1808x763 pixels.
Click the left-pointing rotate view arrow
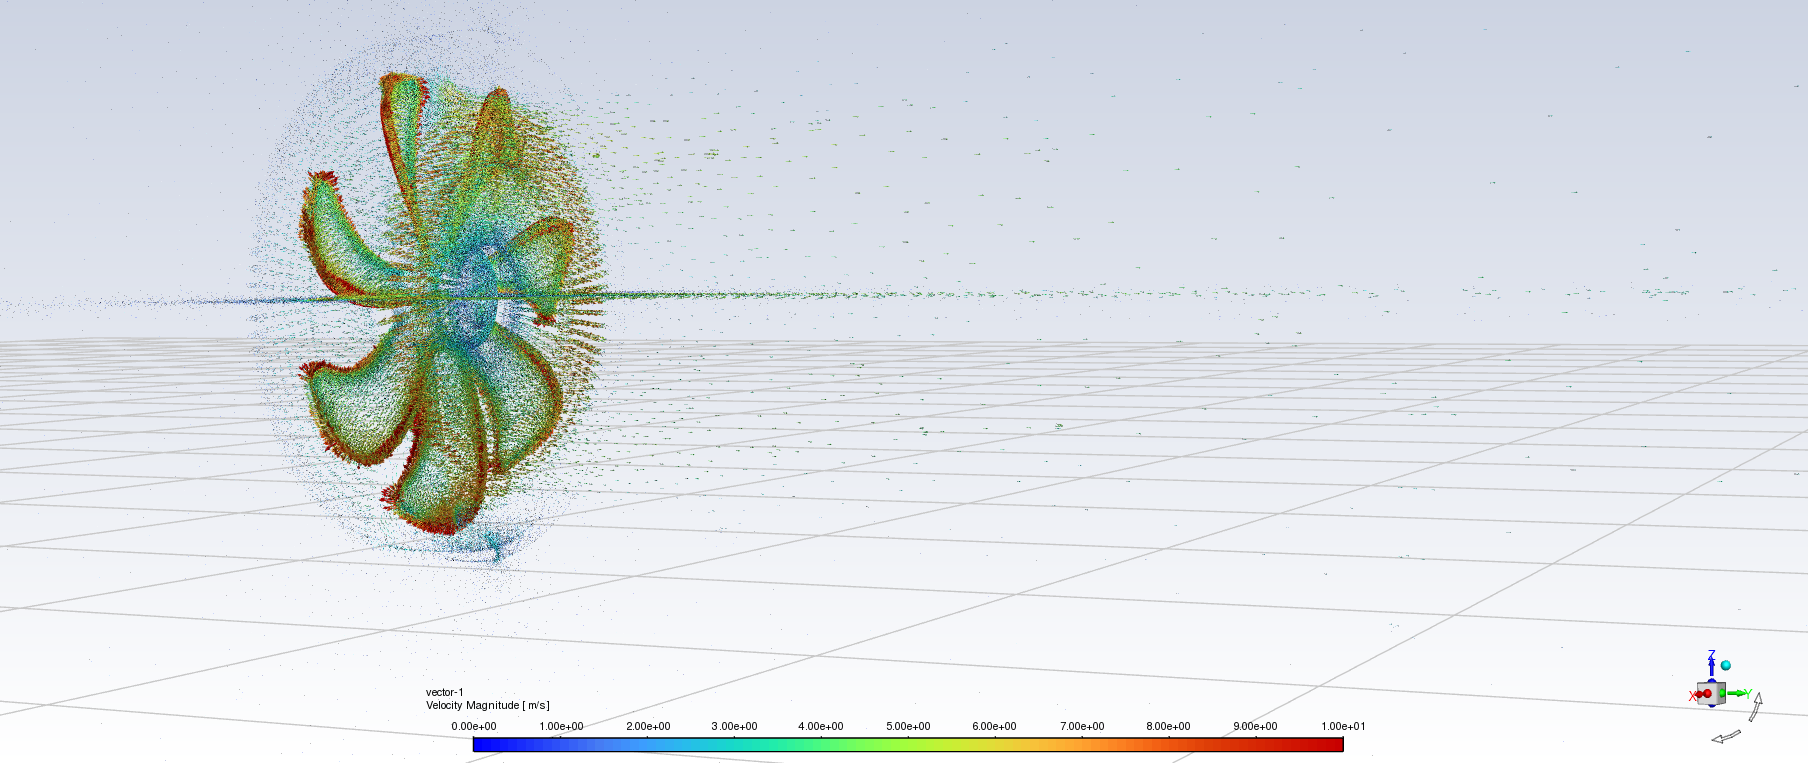(1726, 737)
